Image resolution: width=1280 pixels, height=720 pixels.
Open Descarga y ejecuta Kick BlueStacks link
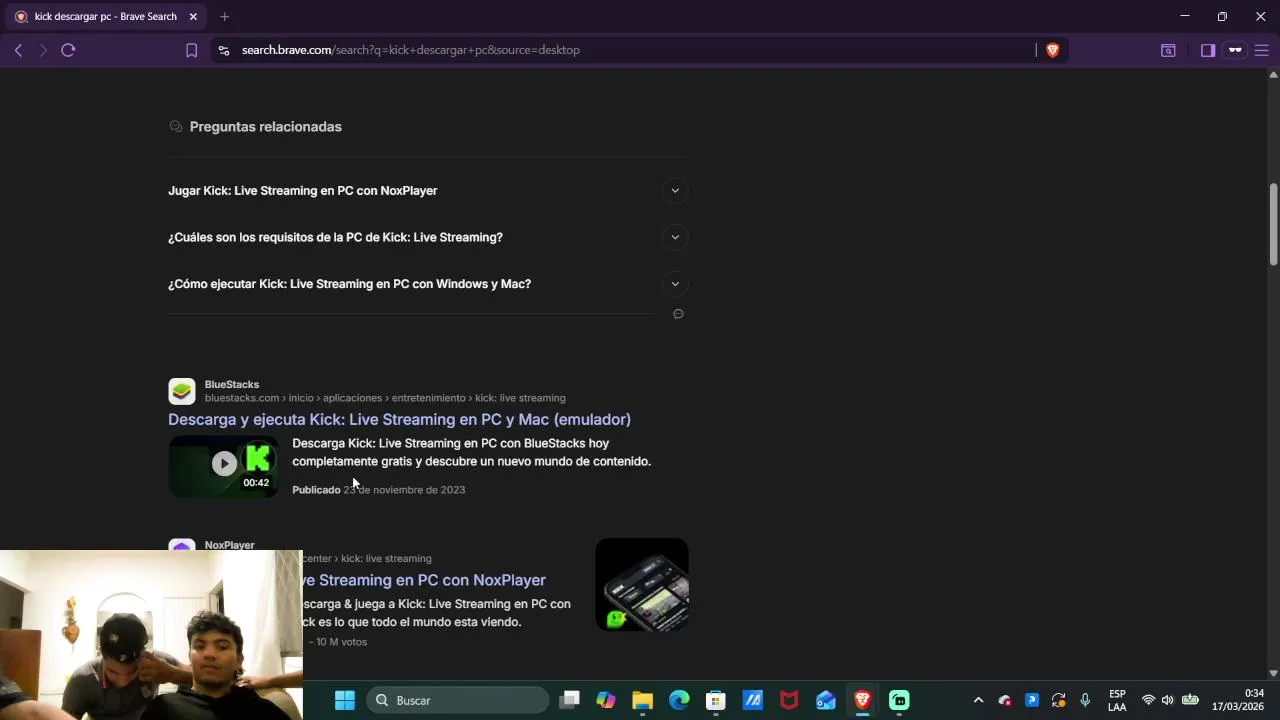tap(399, 419)
